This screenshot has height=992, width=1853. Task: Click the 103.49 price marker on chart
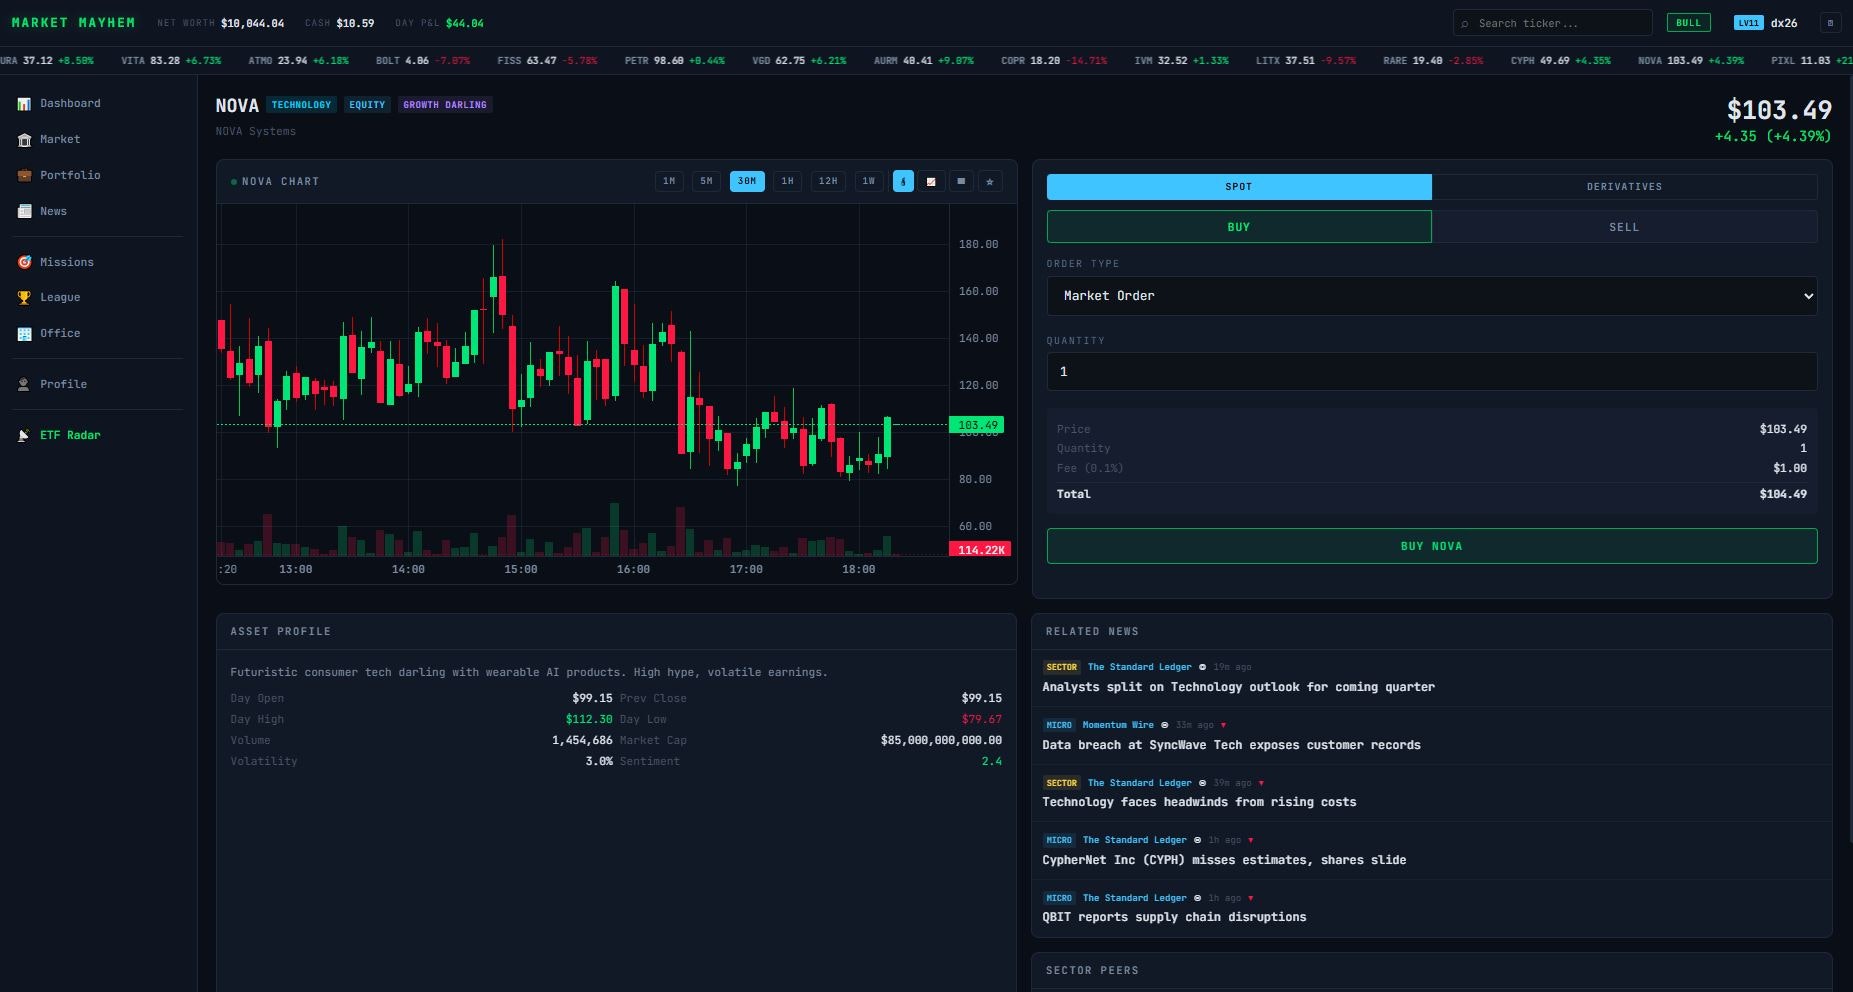977,425
